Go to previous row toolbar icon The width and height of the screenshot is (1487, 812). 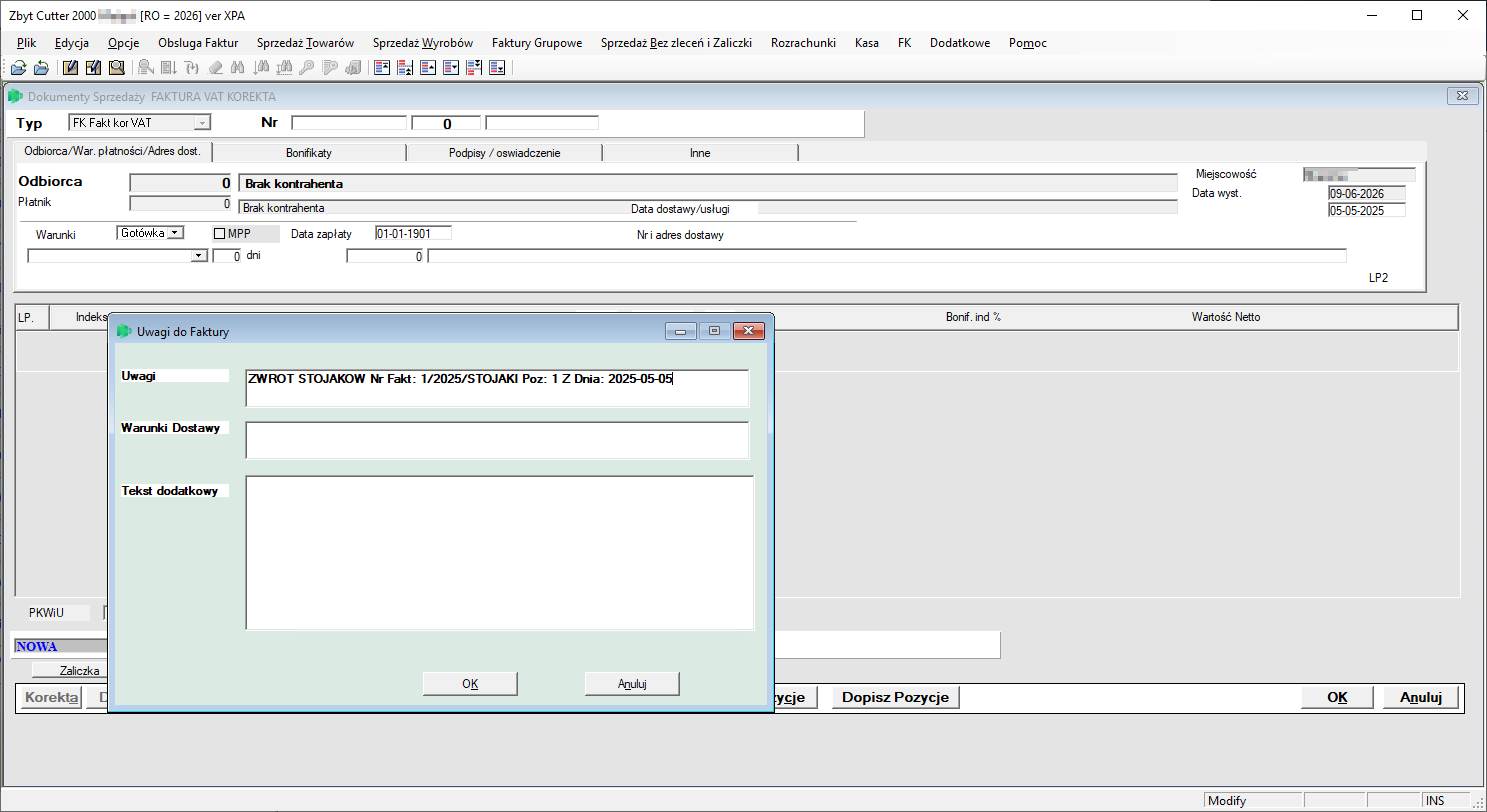tap(428, 68)
